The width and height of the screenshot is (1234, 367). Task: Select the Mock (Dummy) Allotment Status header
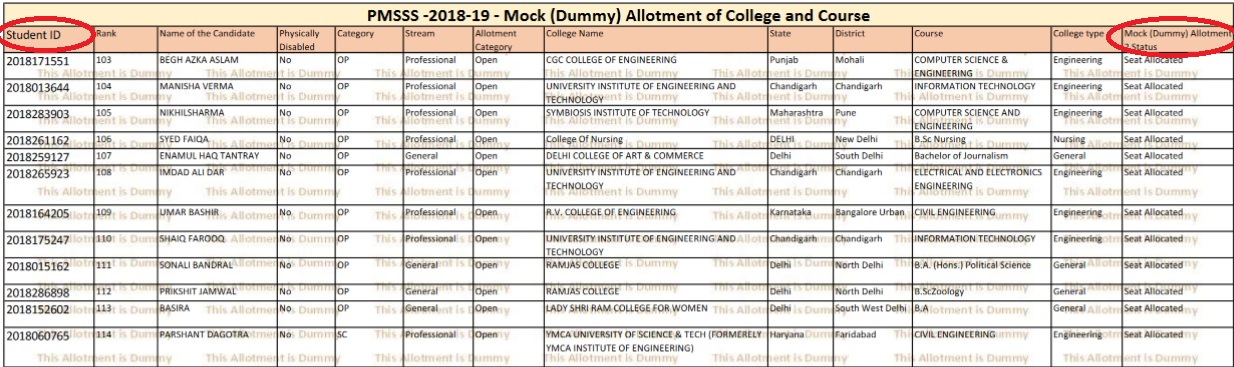coord(1177,39)
